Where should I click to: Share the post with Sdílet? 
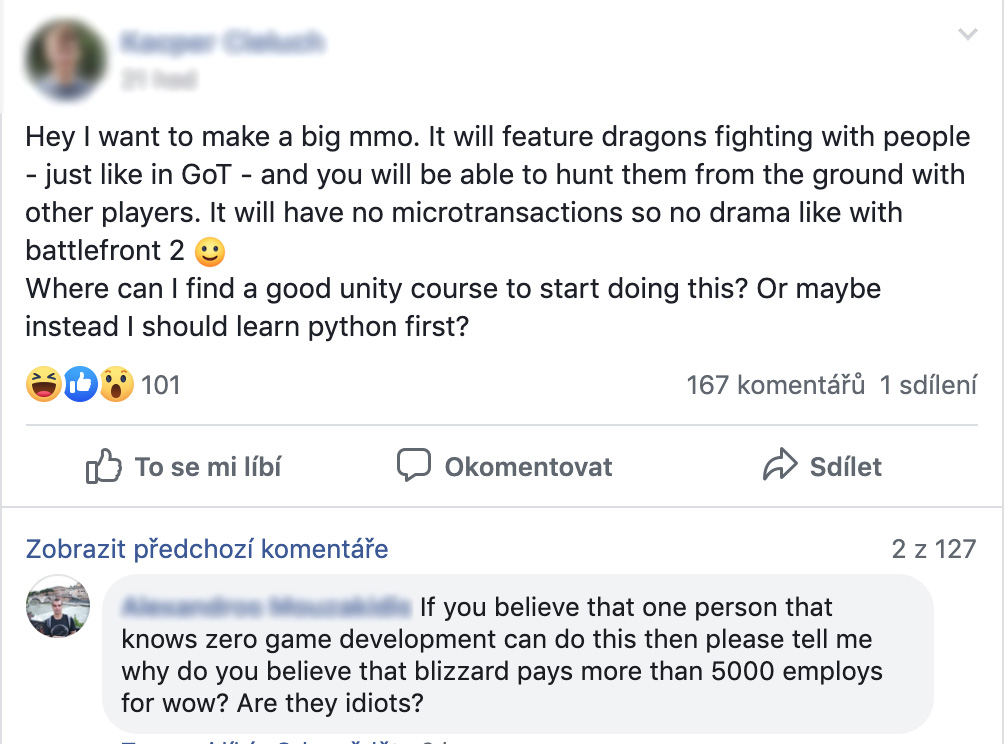point(822,465)
